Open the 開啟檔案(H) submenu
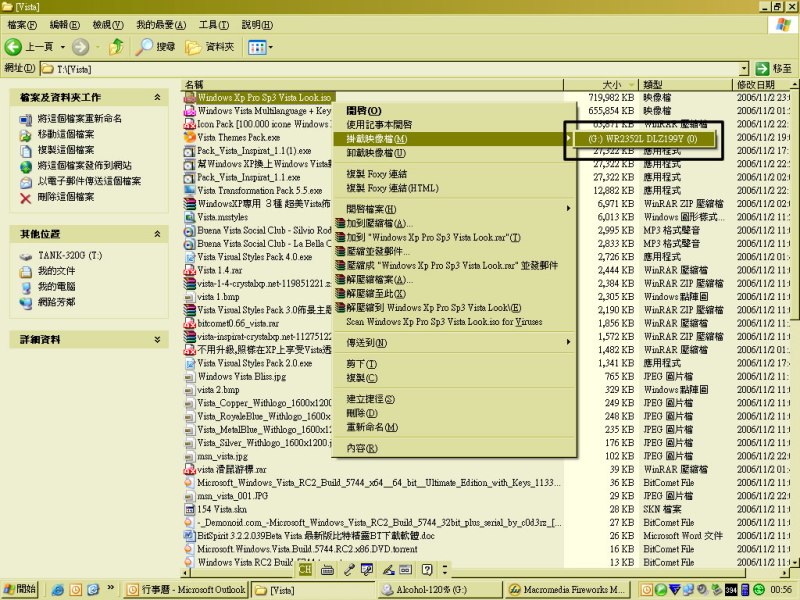 click(455, 209)
